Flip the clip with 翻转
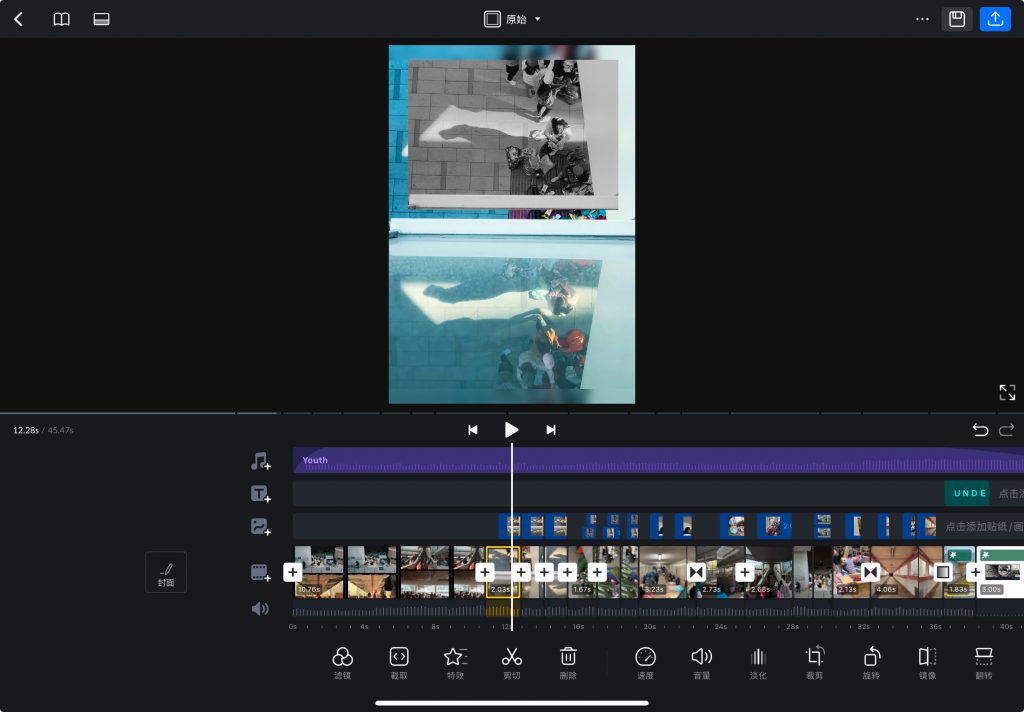This screenshot has width=1024, height=712. coord(984,663)
